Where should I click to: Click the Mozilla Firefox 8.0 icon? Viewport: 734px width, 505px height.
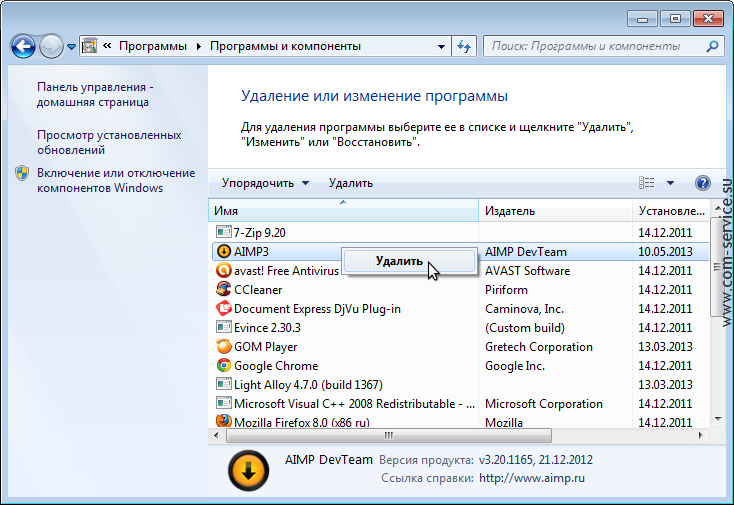224,421
